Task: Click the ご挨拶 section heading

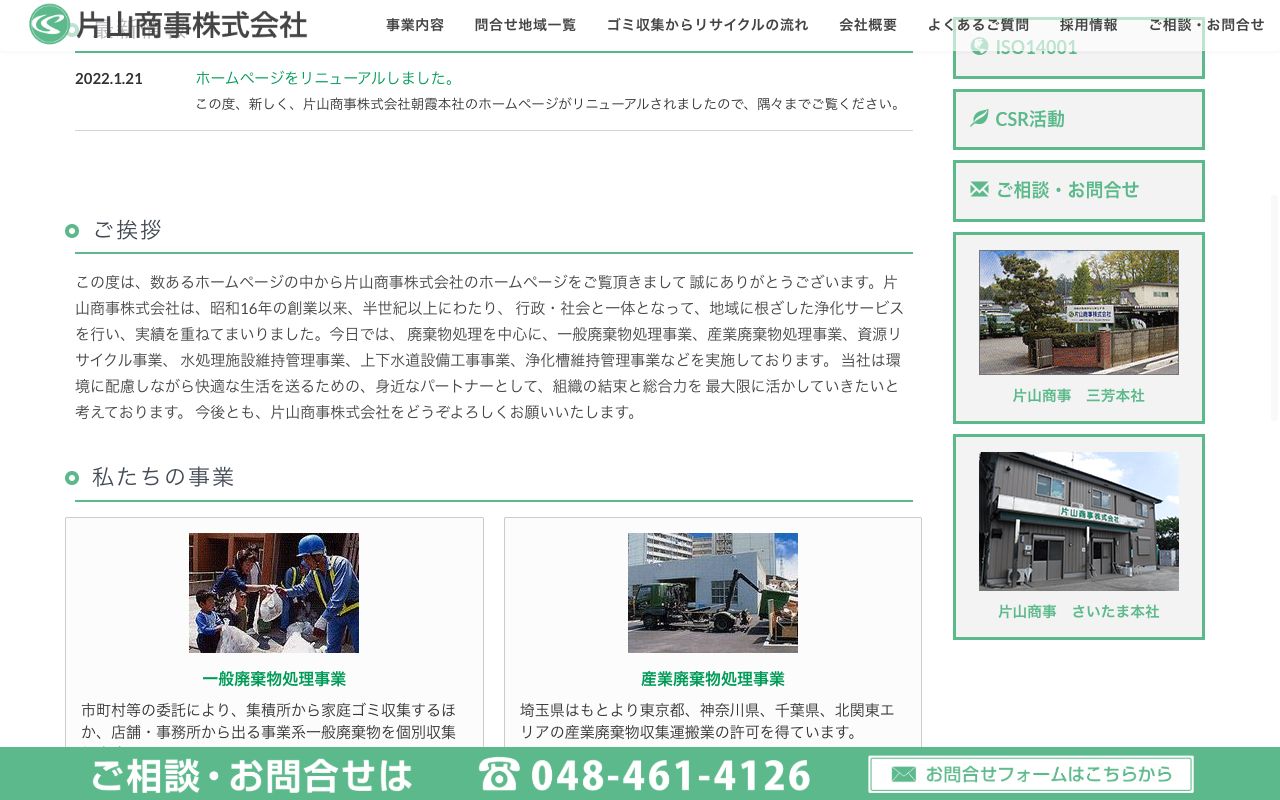Action: (x=127, y=230)
